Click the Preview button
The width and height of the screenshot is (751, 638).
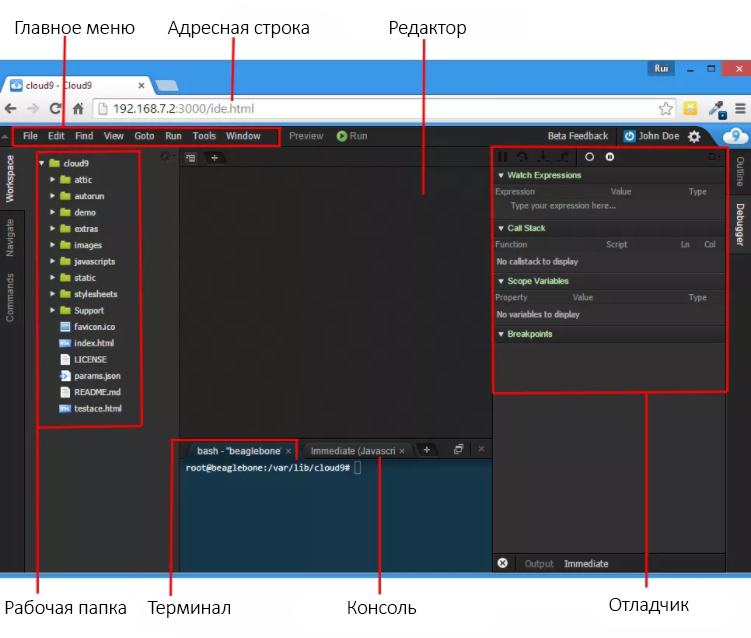[x=306, y=136]
